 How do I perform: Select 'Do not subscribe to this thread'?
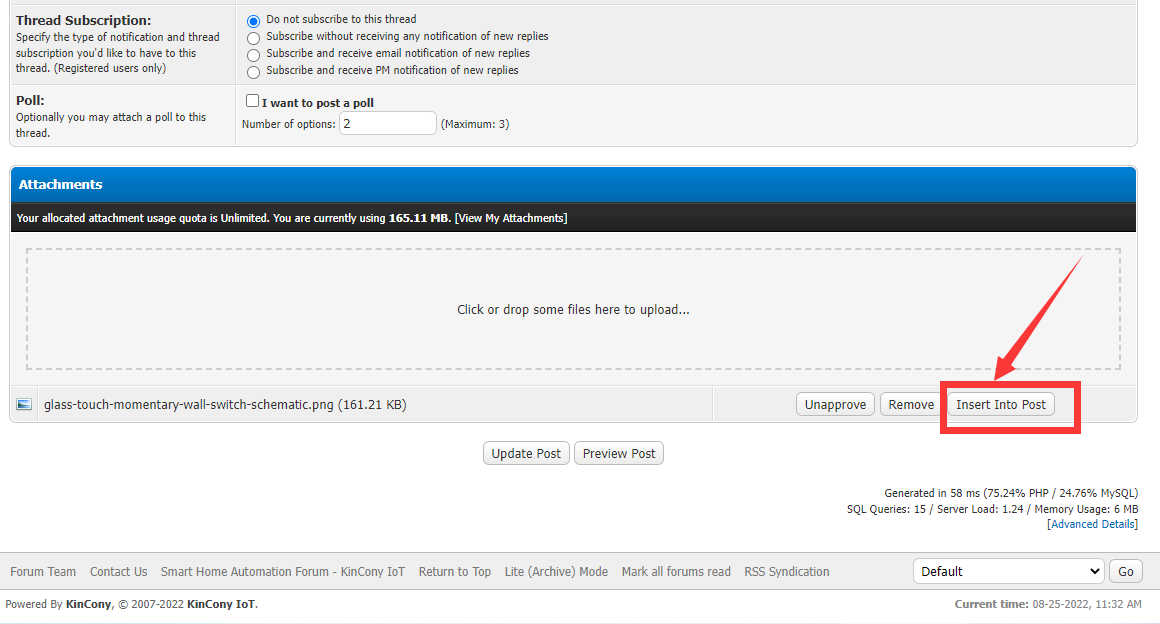(x=253, y=21)
